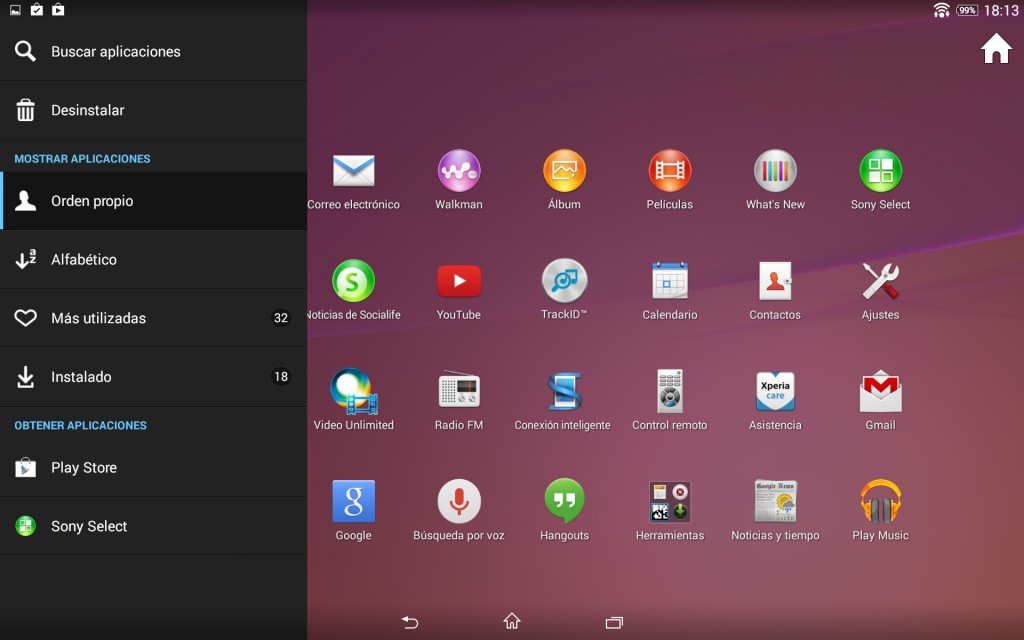Tap the Back navigation button
1024x640 pixels.
click(x=410, y=622)
